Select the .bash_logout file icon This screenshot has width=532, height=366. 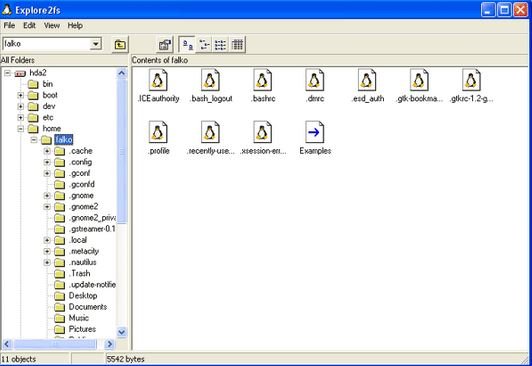point(210,80)
